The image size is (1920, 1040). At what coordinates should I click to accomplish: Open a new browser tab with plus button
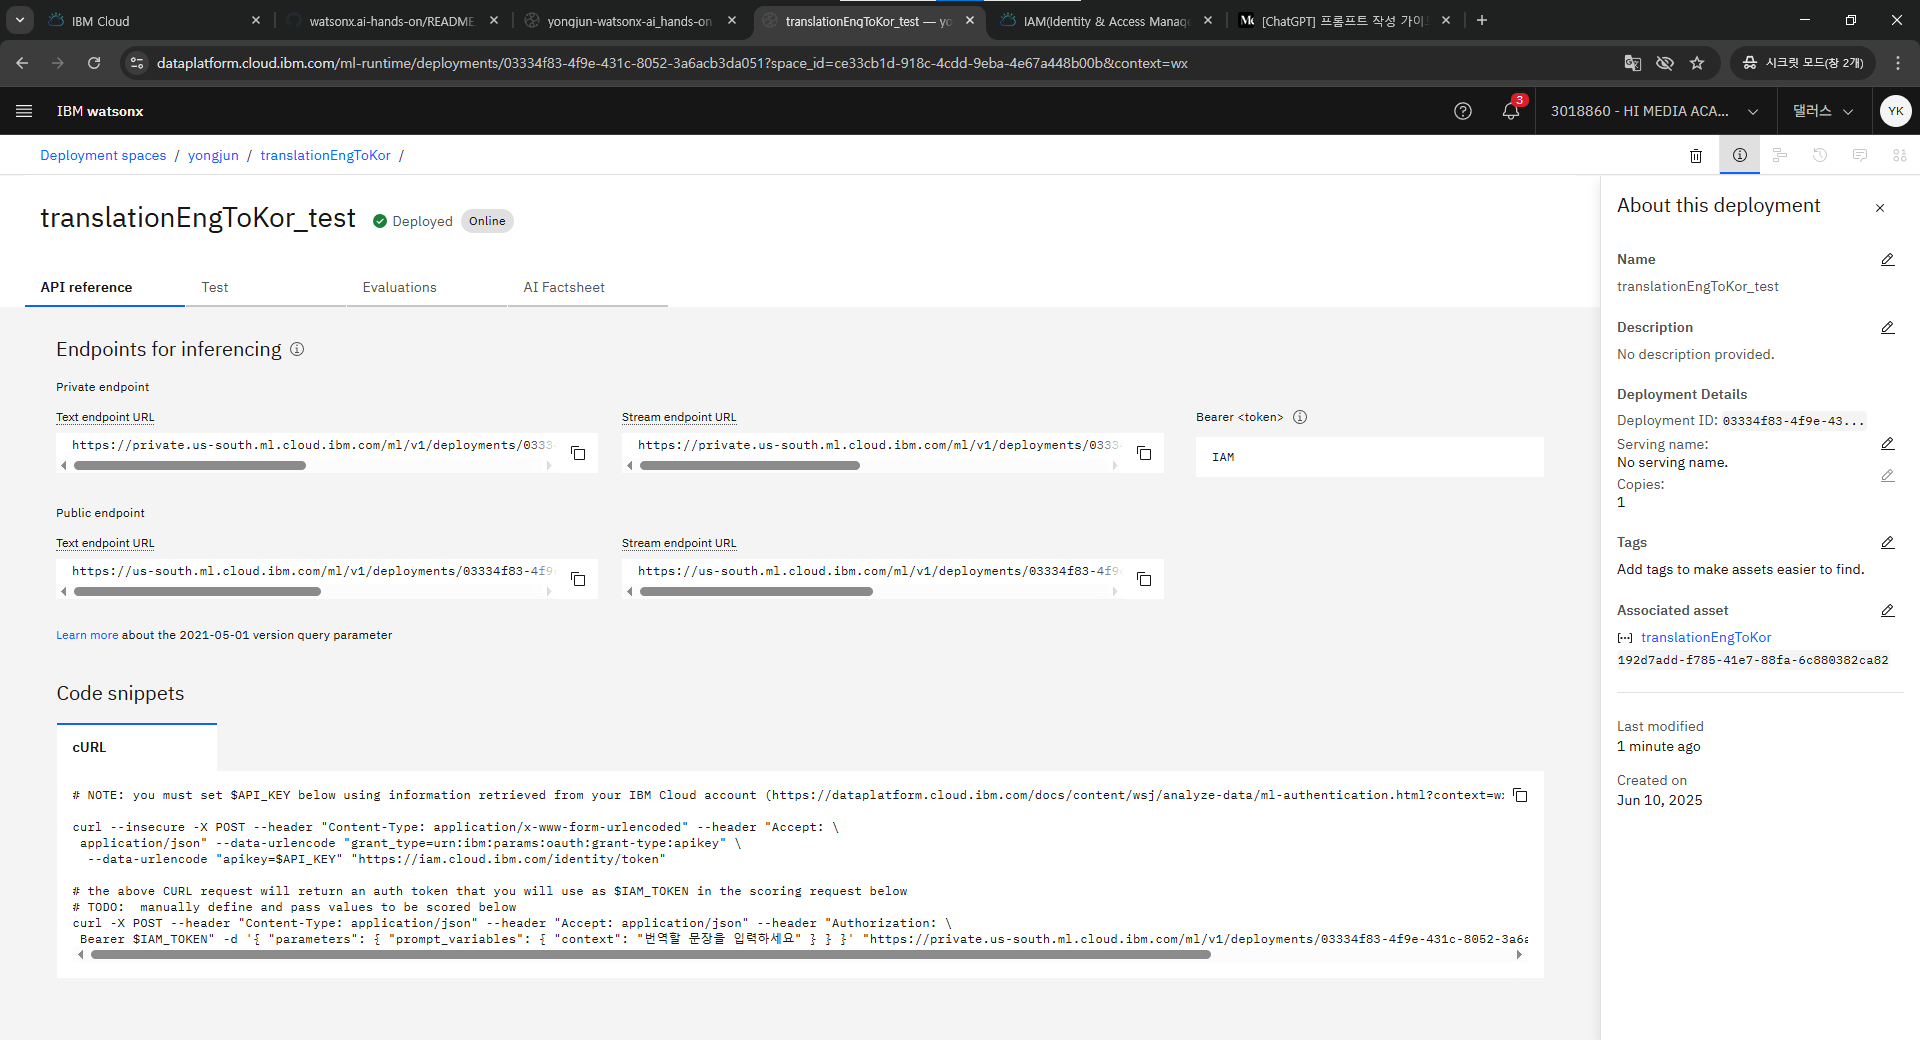tap(1482, 20)
